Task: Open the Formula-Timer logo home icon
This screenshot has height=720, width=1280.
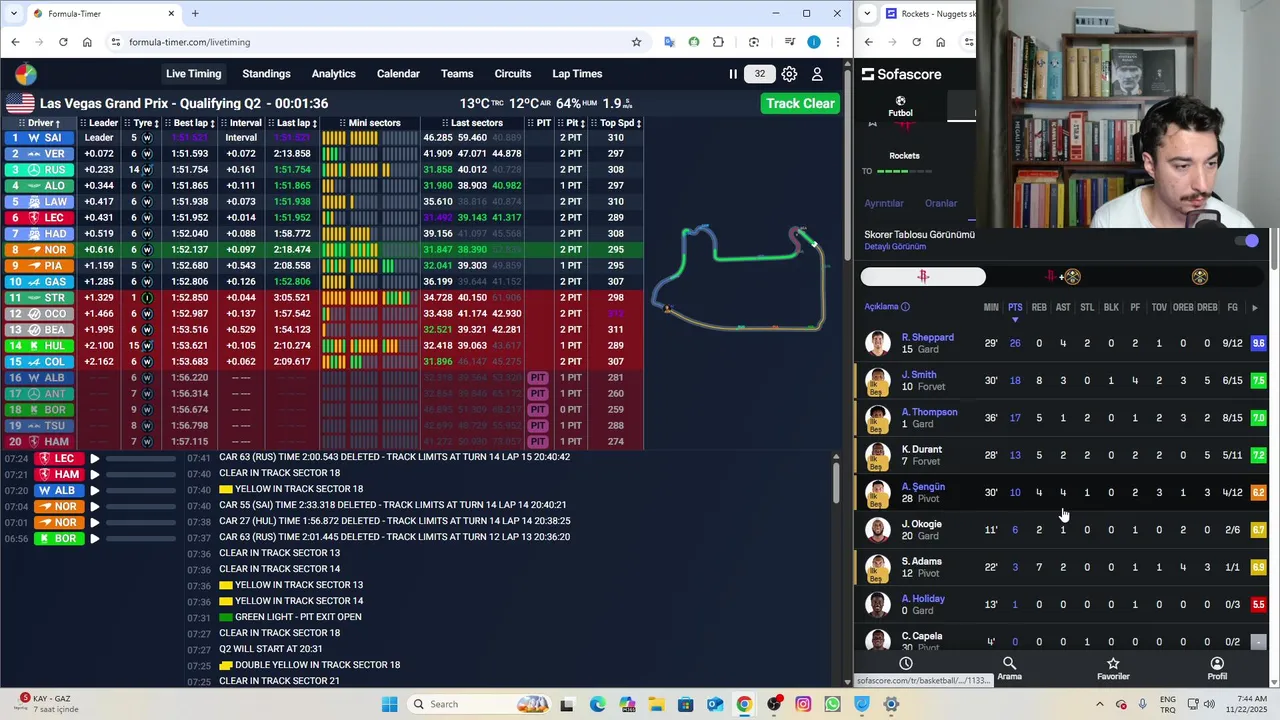Action: click(x=26, y=74)
